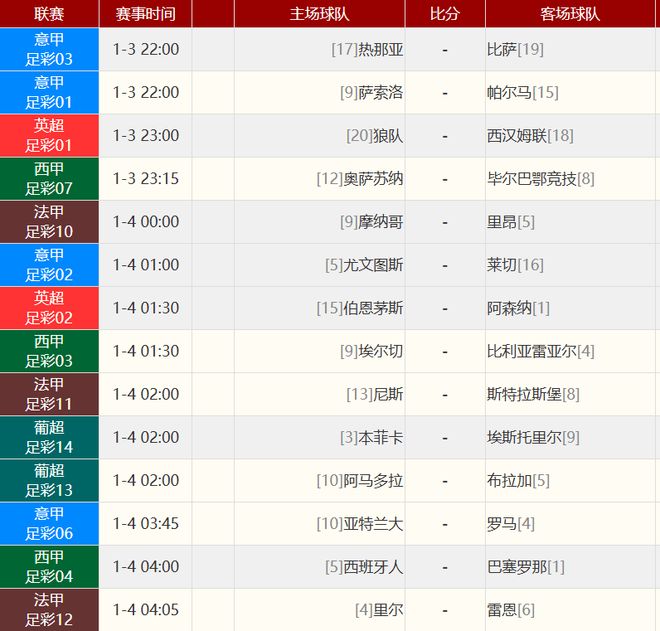
Task: Click the 赛事时间 column header
Action: tap(145, 14)
